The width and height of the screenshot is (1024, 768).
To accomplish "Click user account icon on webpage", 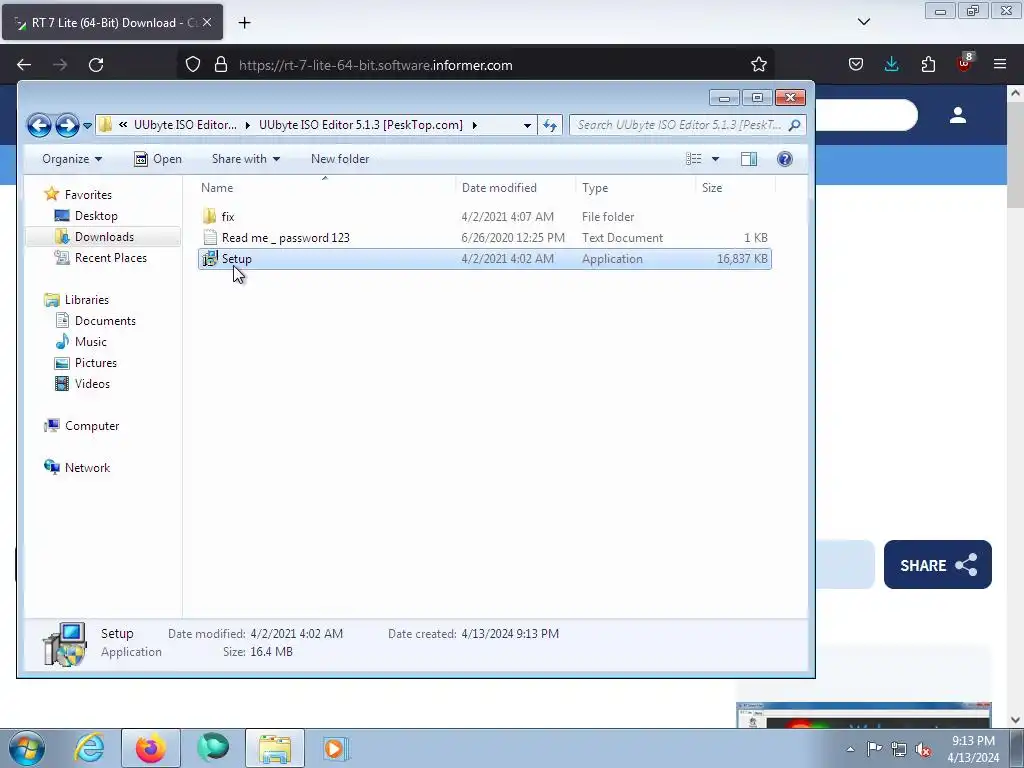I will (x=957, y=115).
